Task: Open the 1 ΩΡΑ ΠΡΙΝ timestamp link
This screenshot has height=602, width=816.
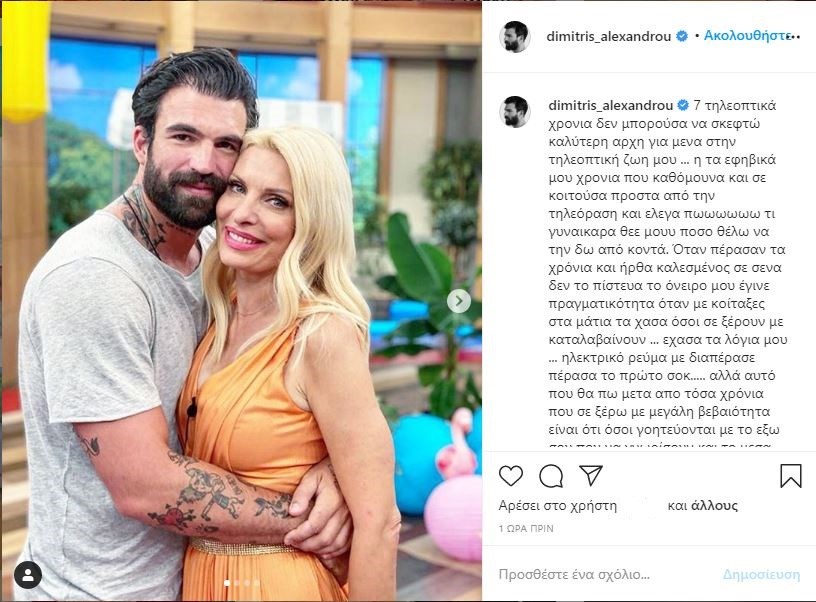Action: [526, 529]
